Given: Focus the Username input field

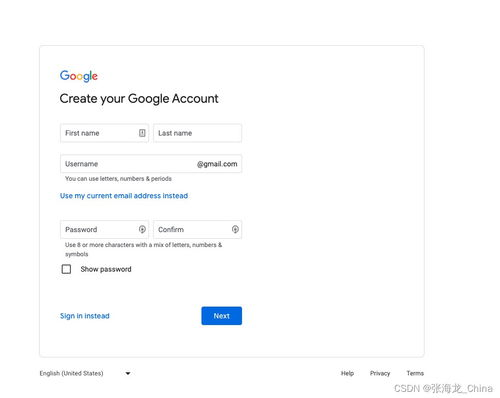Looking at the screenshot, I should tap(151, 164).
